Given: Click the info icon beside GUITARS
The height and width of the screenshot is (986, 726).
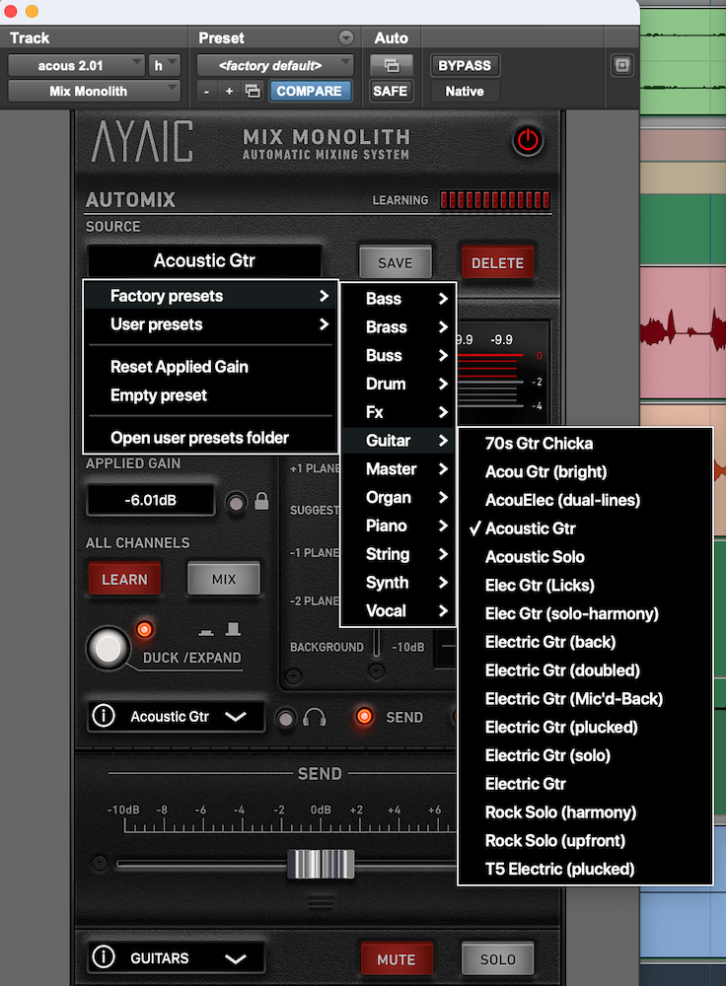Looking at the screenshot, I should (104, 957).
